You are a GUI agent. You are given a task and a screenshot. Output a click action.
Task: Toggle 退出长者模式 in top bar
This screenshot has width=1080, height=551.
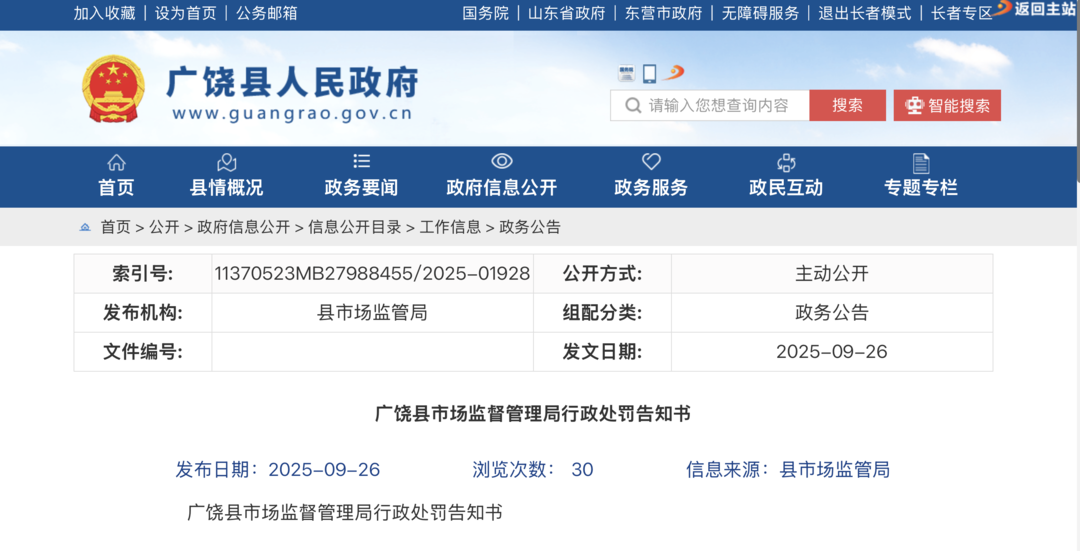click(x=865, y=13)
